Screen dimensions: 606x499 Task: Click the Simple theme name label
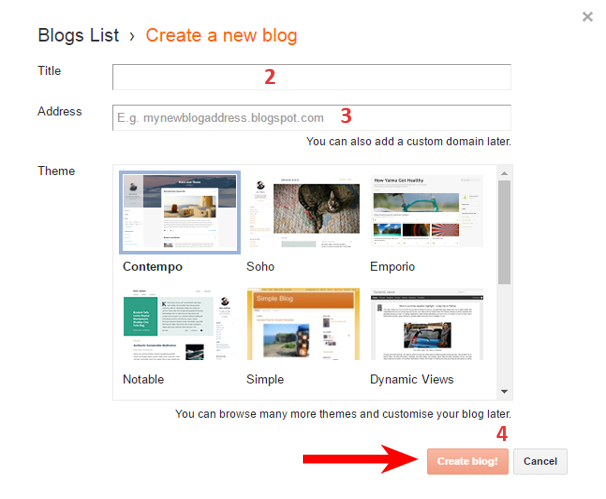265,380
